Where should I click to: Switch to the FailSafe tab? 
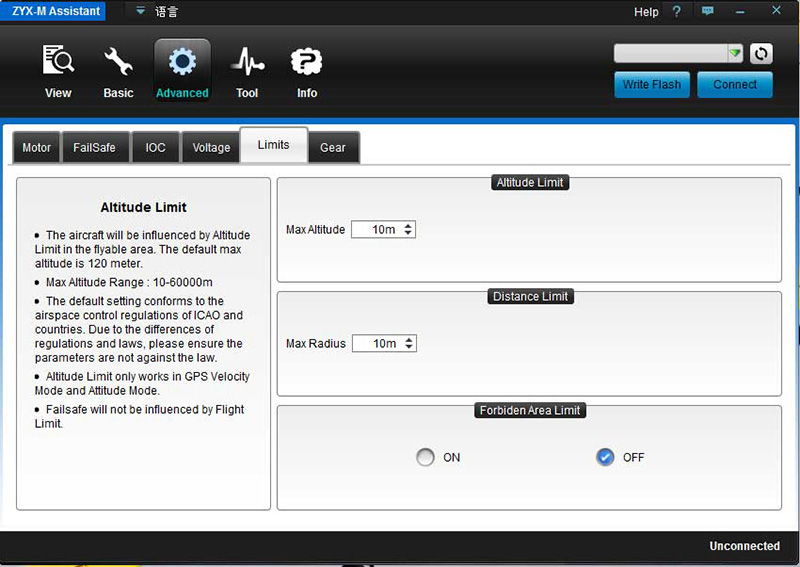(94, 147)
